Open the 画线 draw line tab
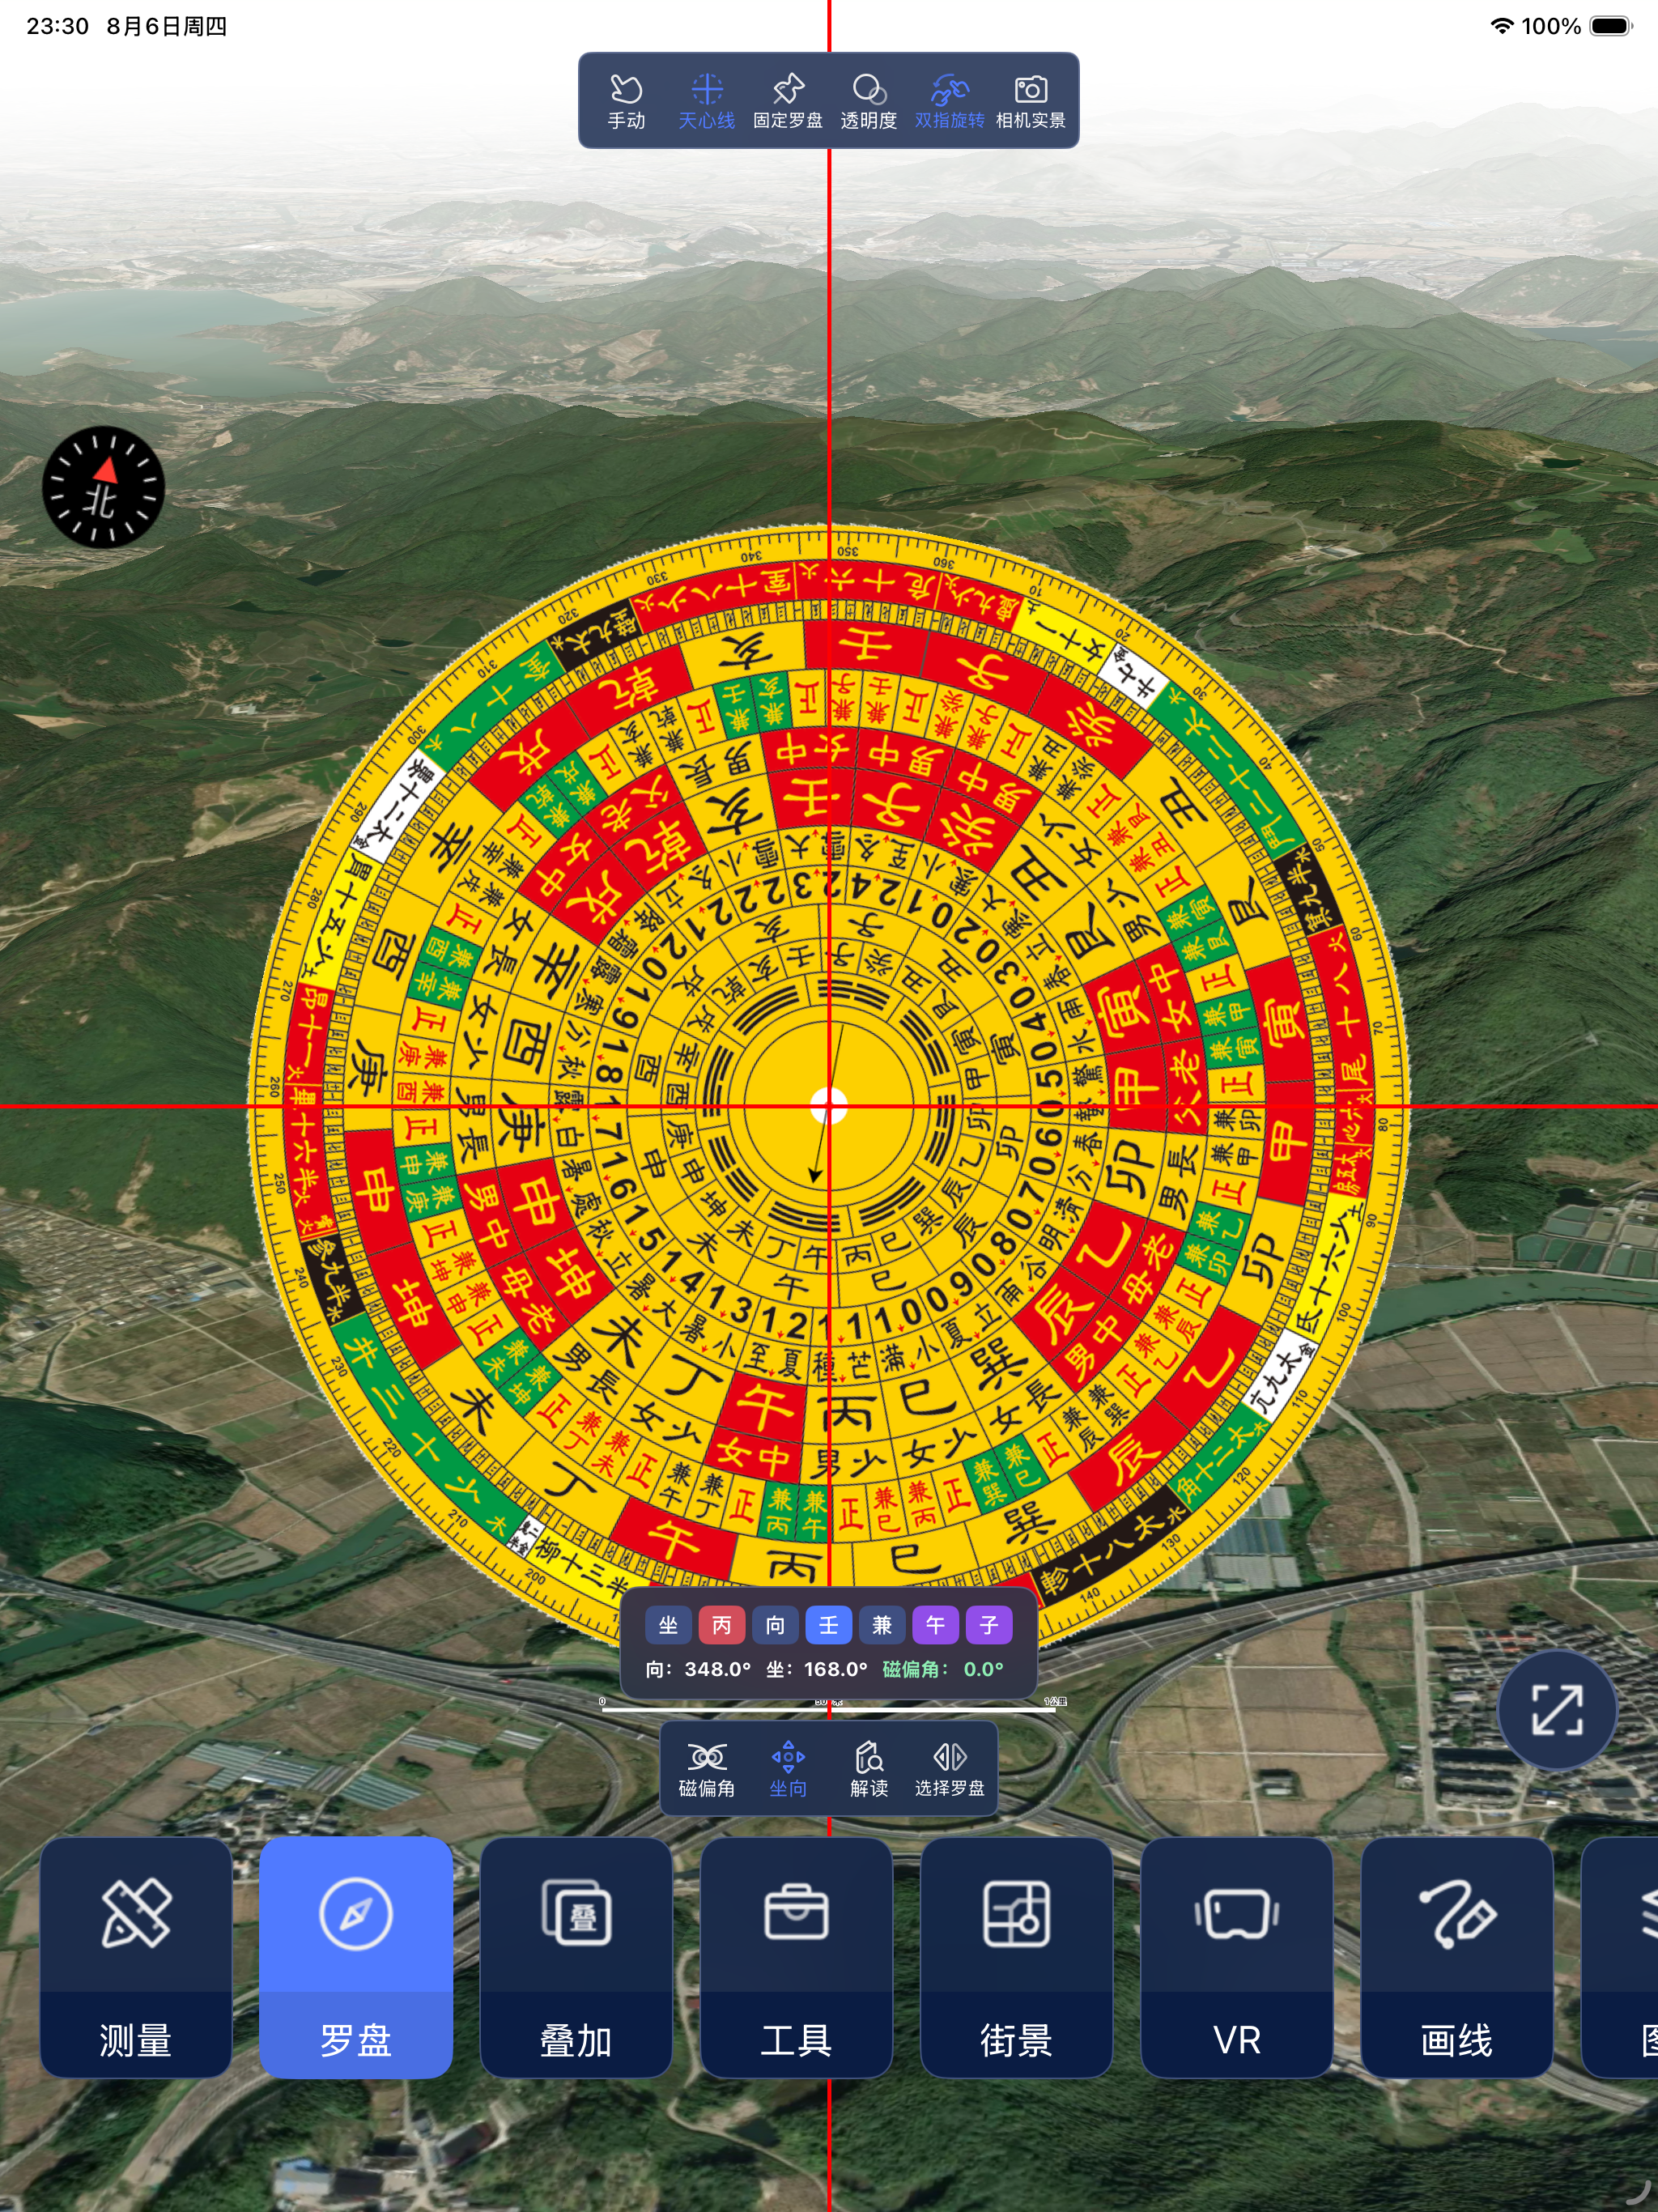 pyautogui.click(x=1457, y=1957)
